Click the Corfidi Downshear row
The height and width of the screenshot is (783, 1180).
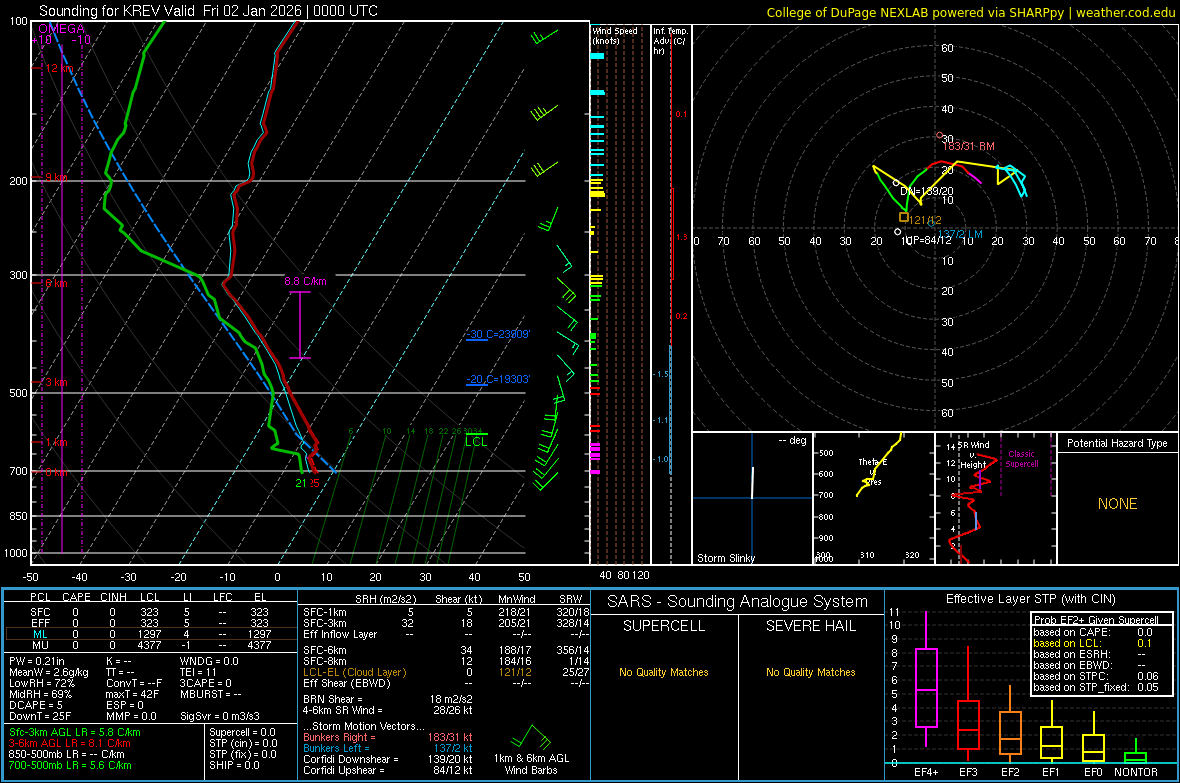coord(388,759)
